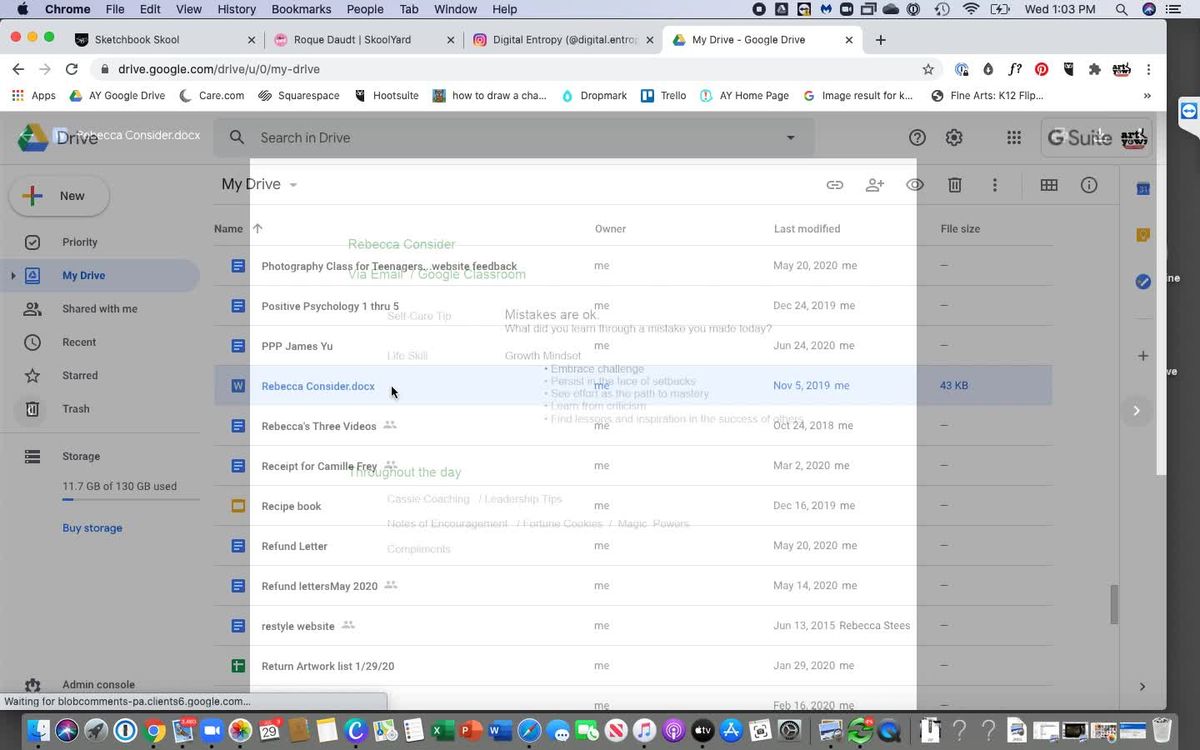The height and width of the screenshot is (750, 1200).
Task: Select the Refund Letter document
Action: coord(633,546)
